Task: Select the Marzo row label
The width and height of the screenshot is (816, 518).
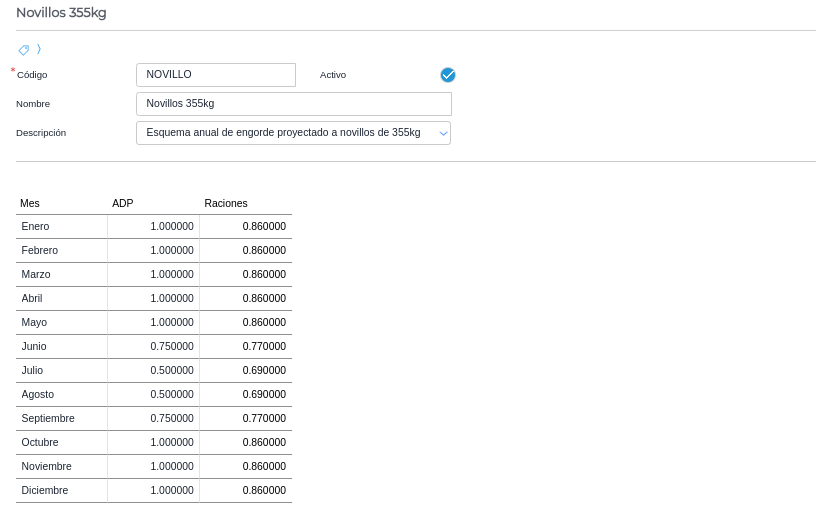Action: [36, 275]
